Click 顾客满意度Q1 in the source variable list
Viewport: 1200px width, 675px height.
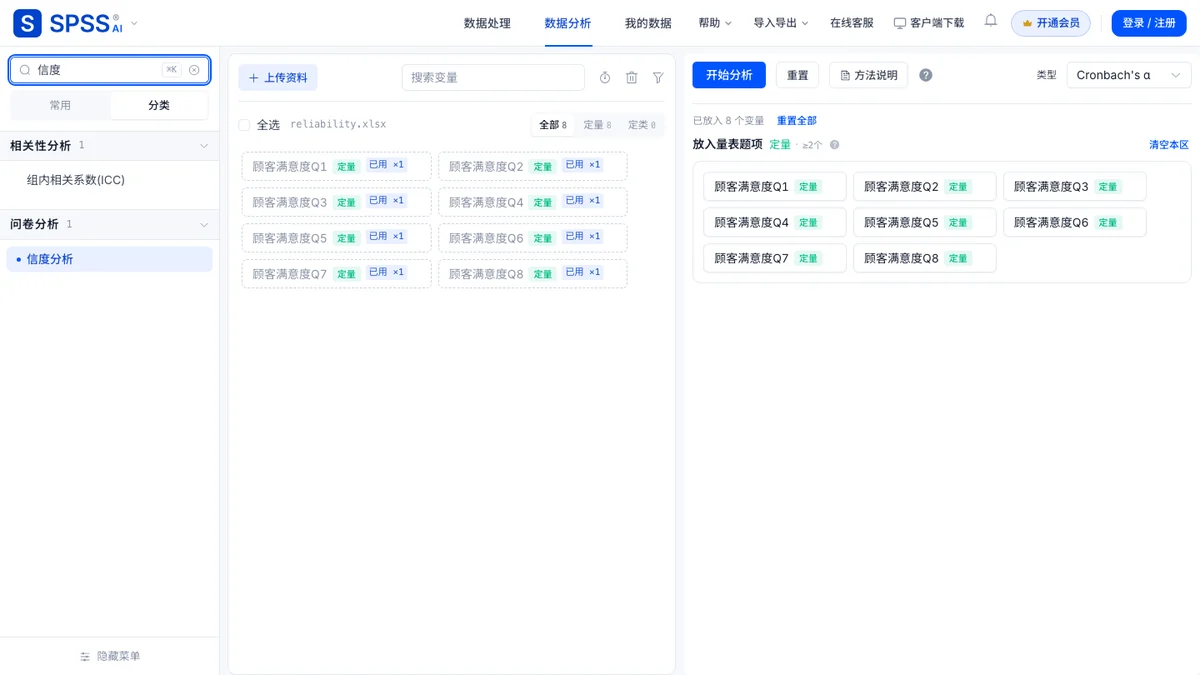pos(336,166)
